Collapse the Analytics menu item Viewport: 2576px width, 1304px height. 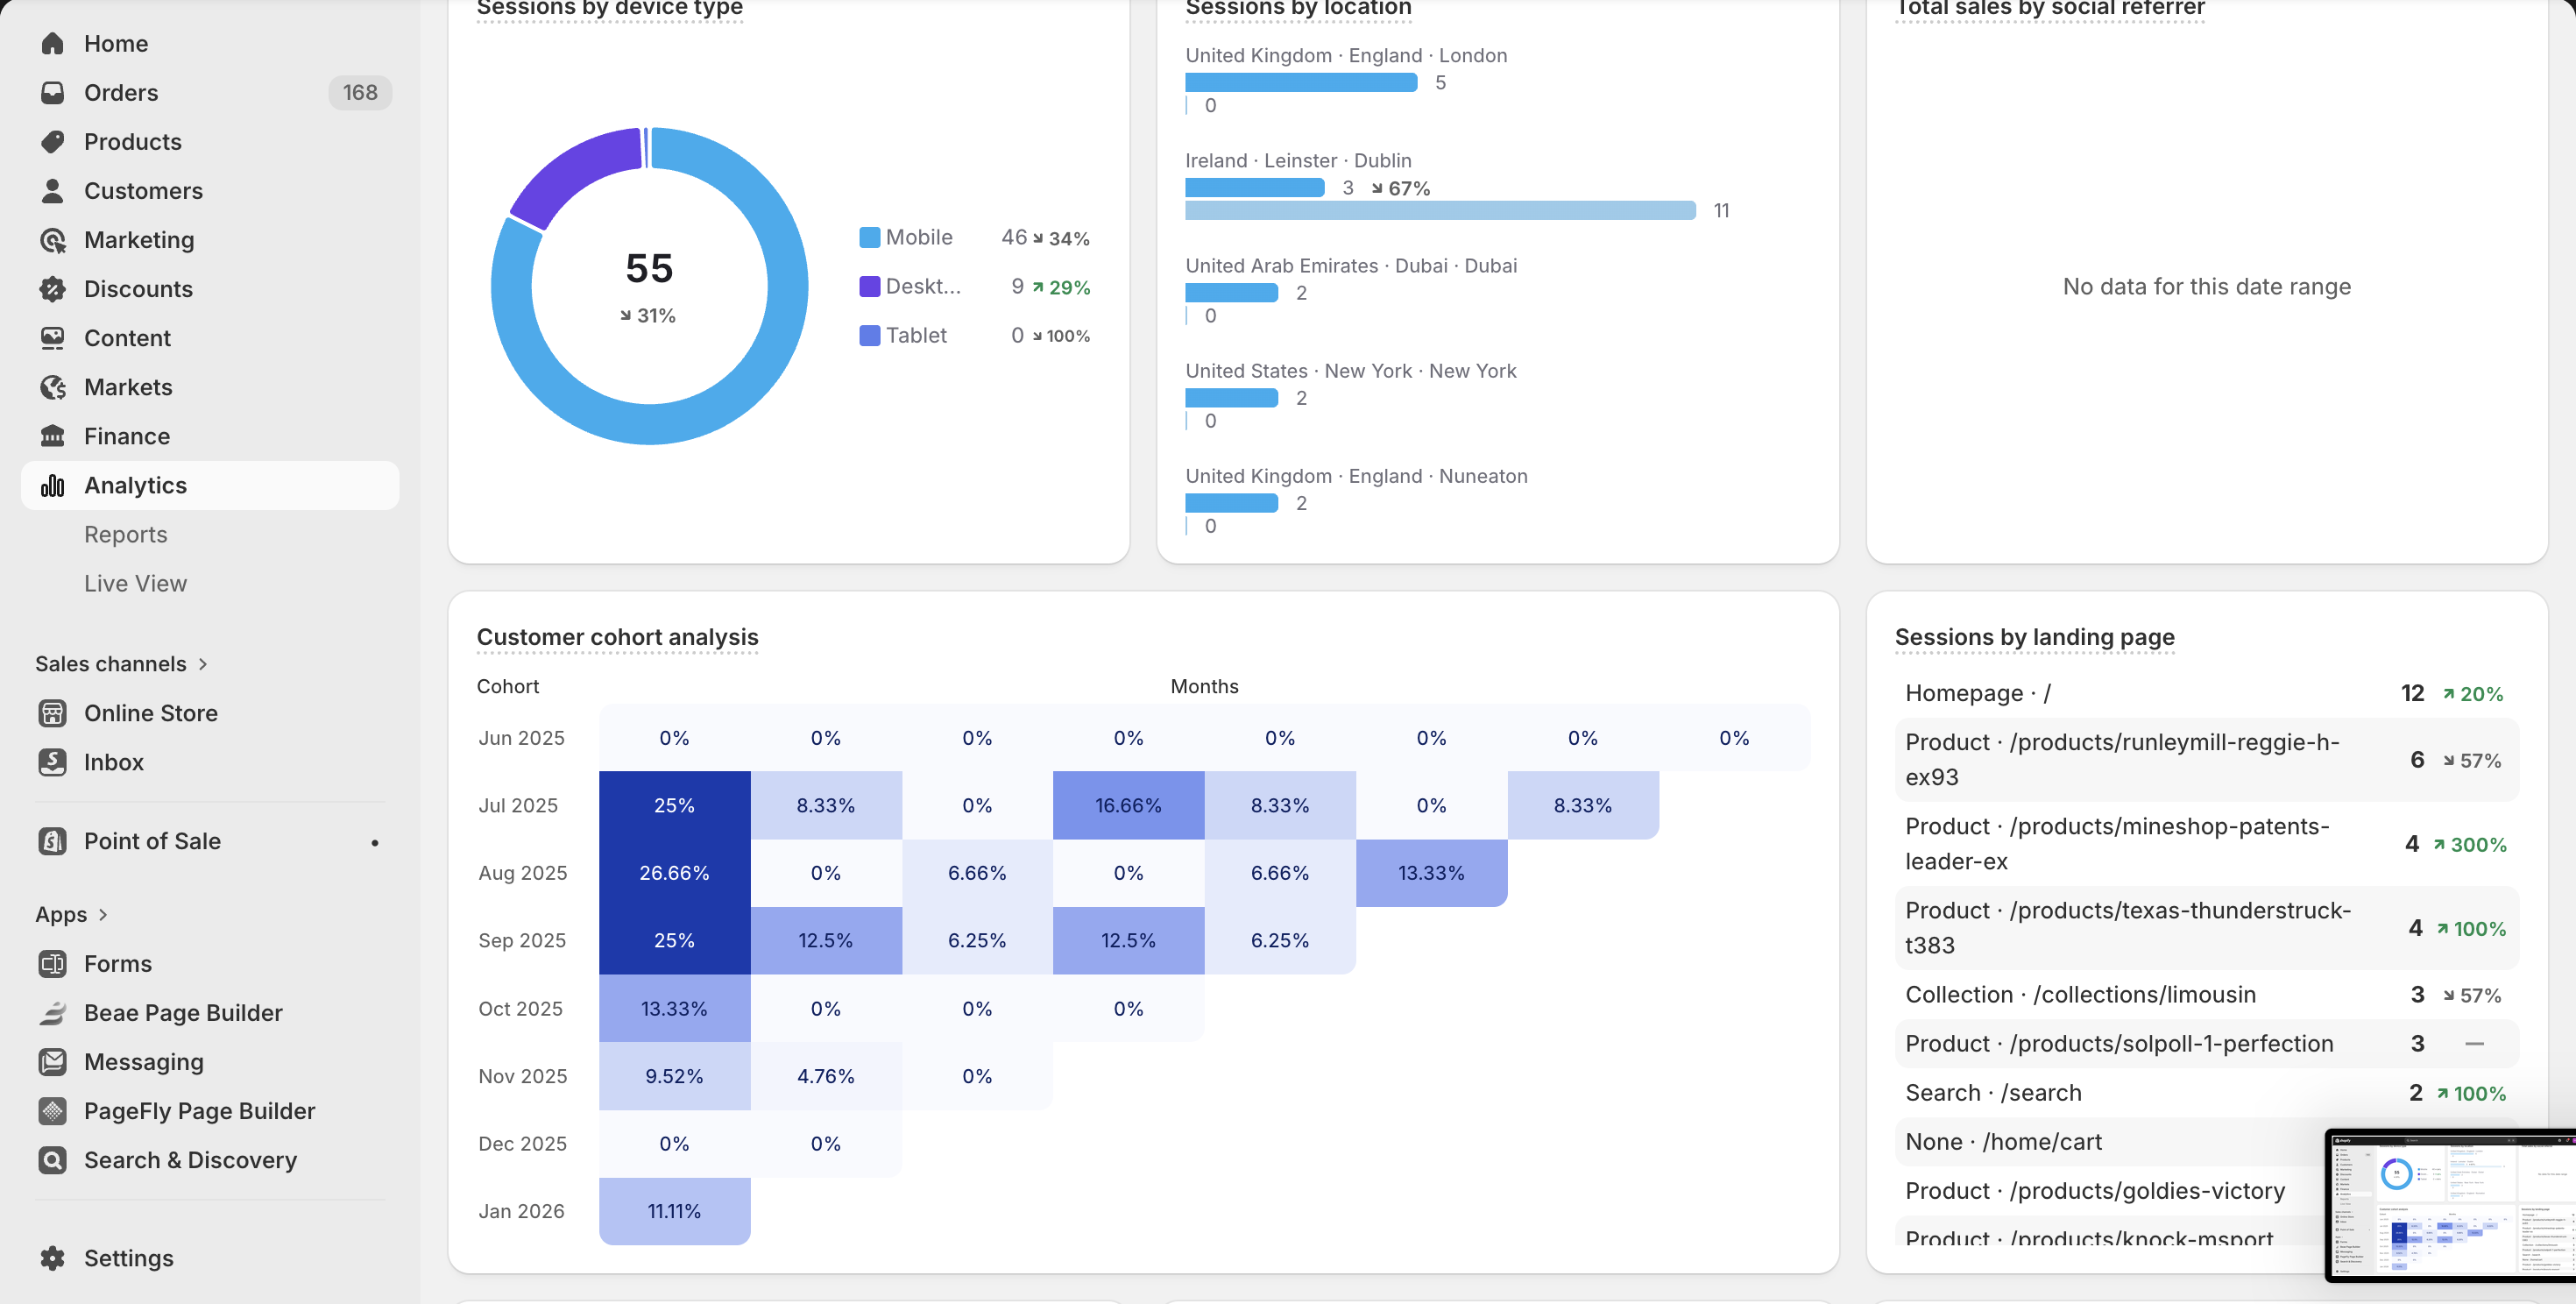(135, 485)
